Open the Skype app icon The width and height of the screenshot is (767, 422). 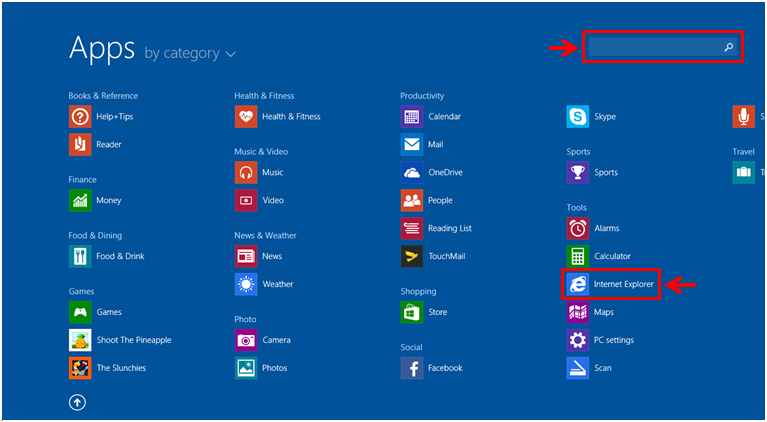pyautogui.click(x=577, y=117)
